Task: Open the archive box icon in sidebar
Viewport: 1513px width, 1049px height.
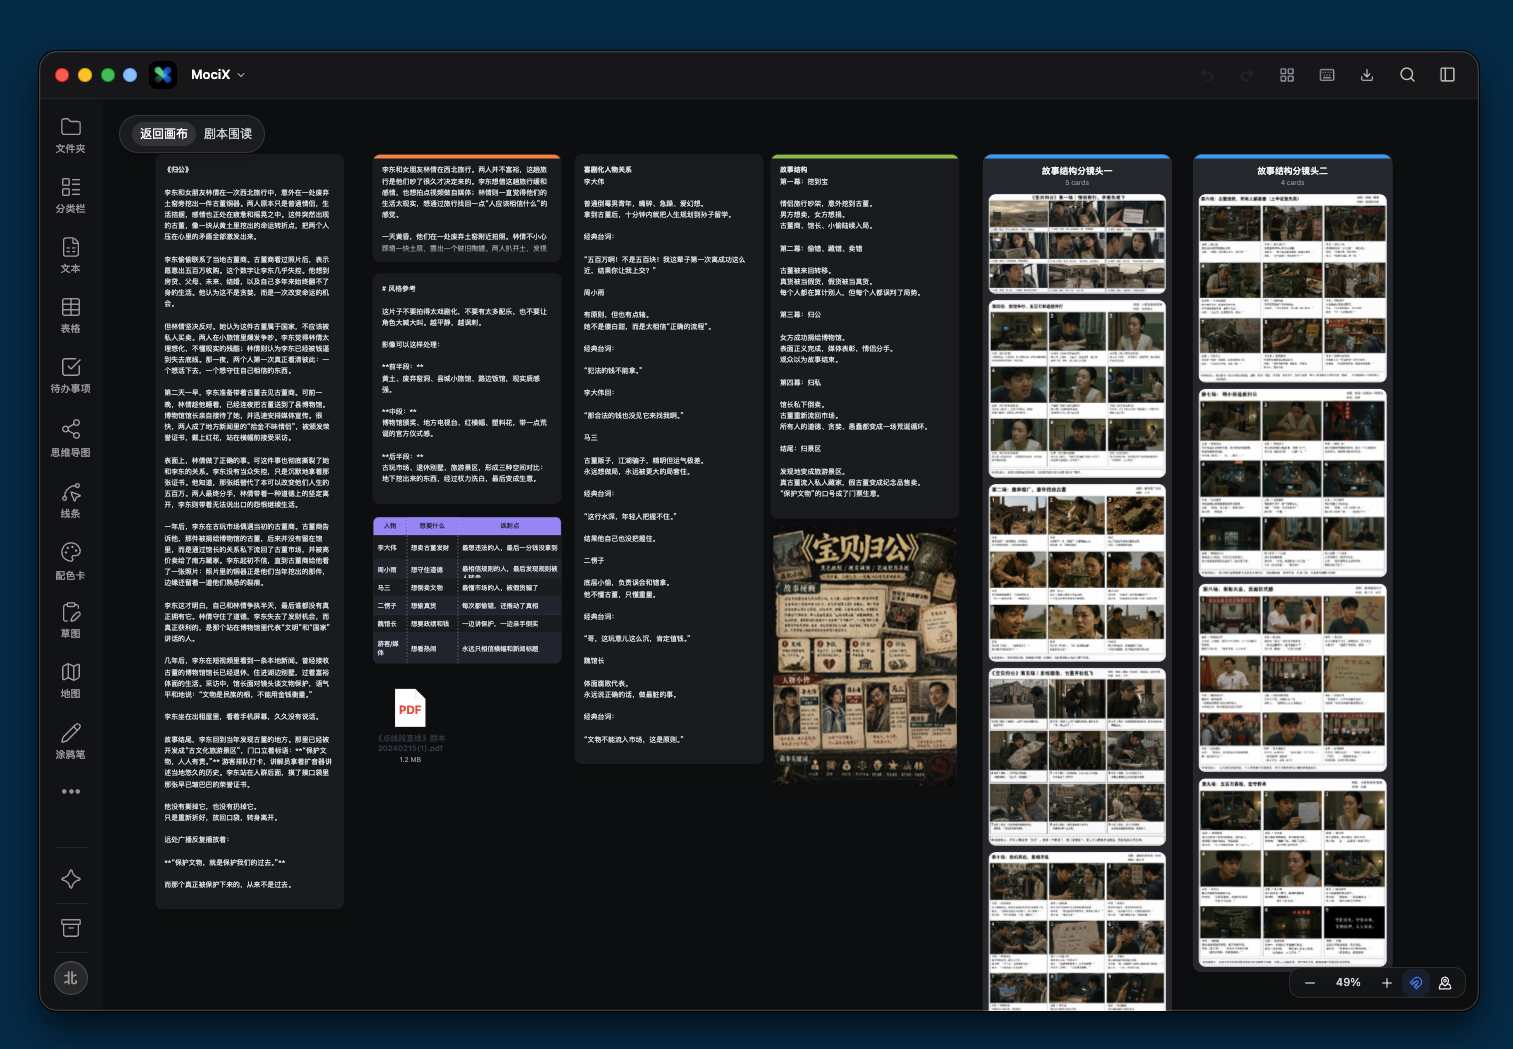Action: (x=71, y=928)
